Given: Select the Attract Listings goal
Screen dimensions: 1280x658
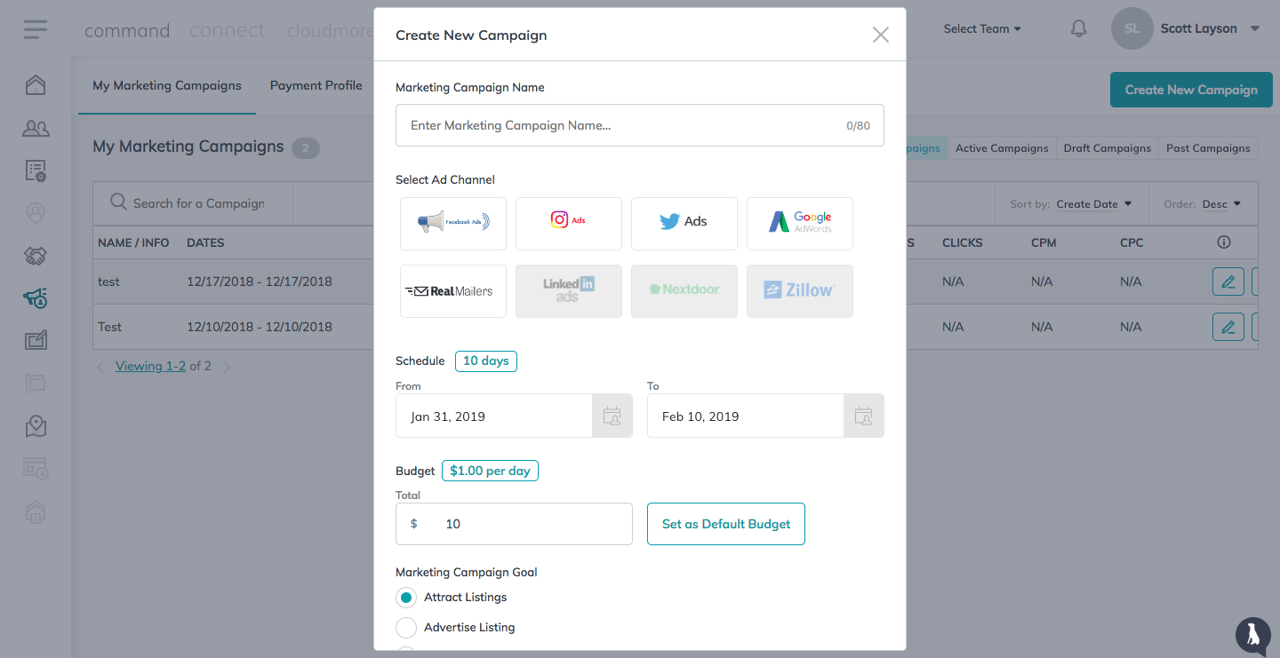Looking at the screenshot, I should pyautogui.click(x=406, y=596).
